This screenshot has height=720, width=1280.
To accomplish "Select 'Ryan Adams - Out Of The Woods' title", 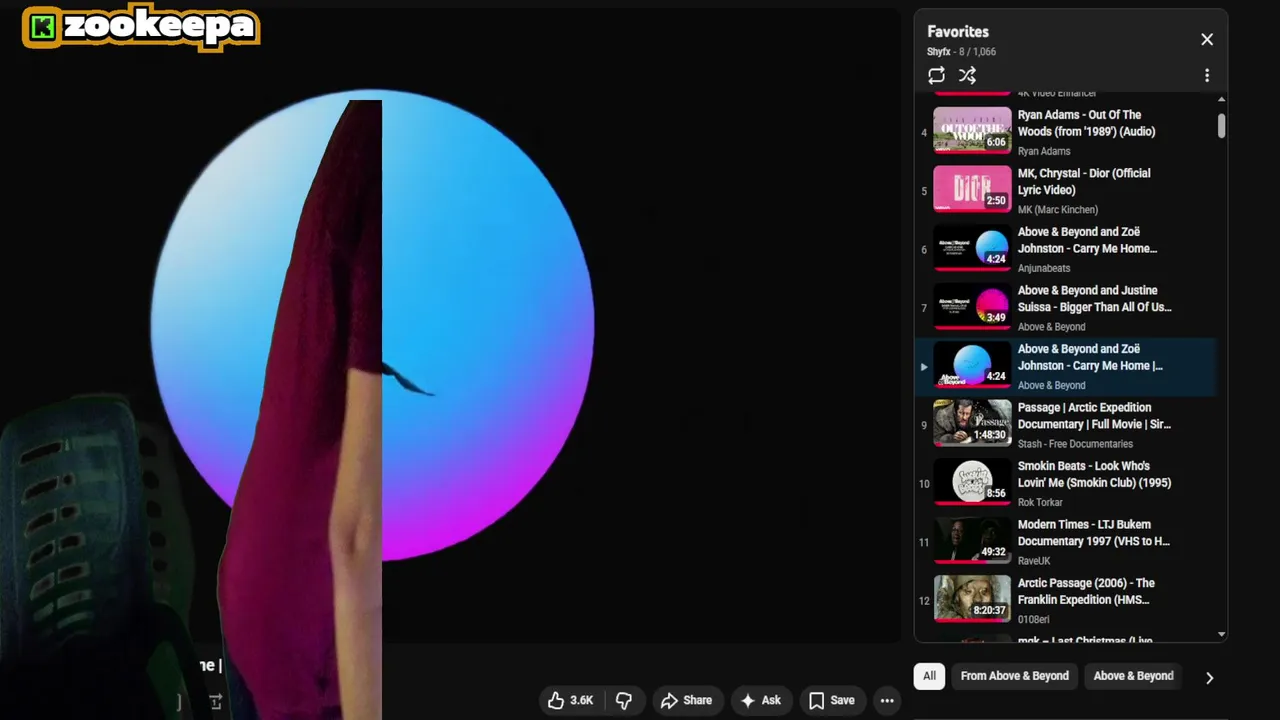I will coord(1086,123).
